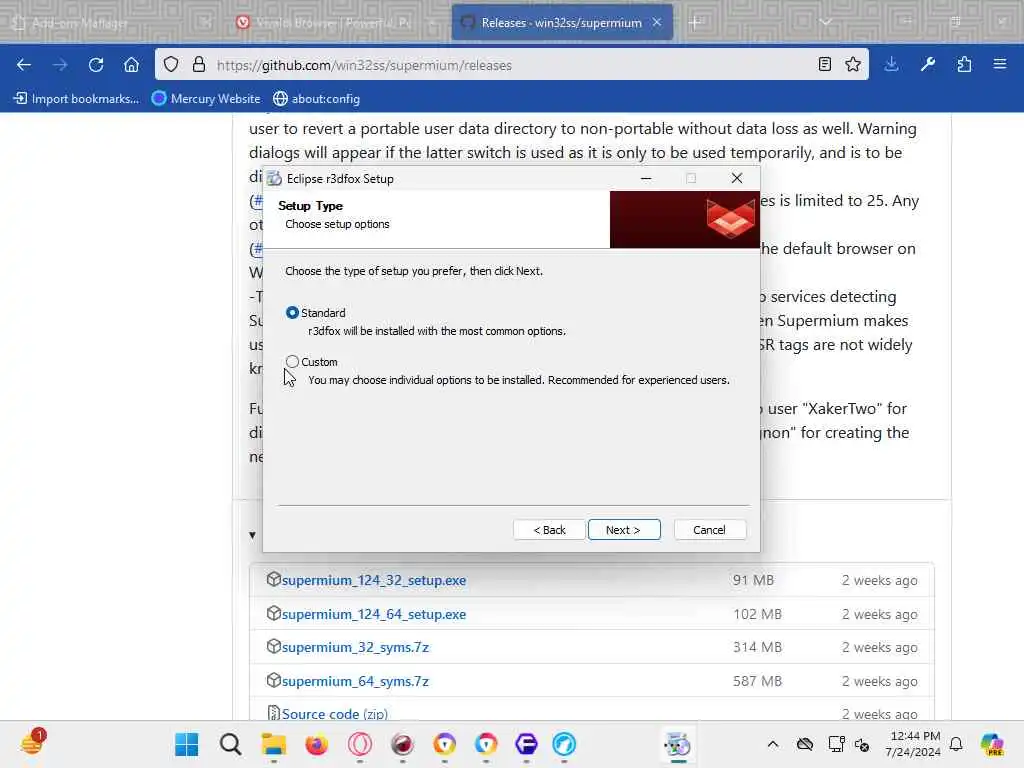
Task: View site security lock information
Action: tap(199, 65)
